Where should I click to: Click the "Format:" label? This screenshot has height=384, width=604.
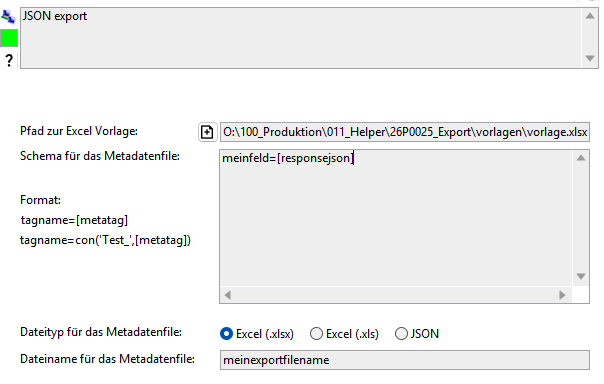[40, 200]
